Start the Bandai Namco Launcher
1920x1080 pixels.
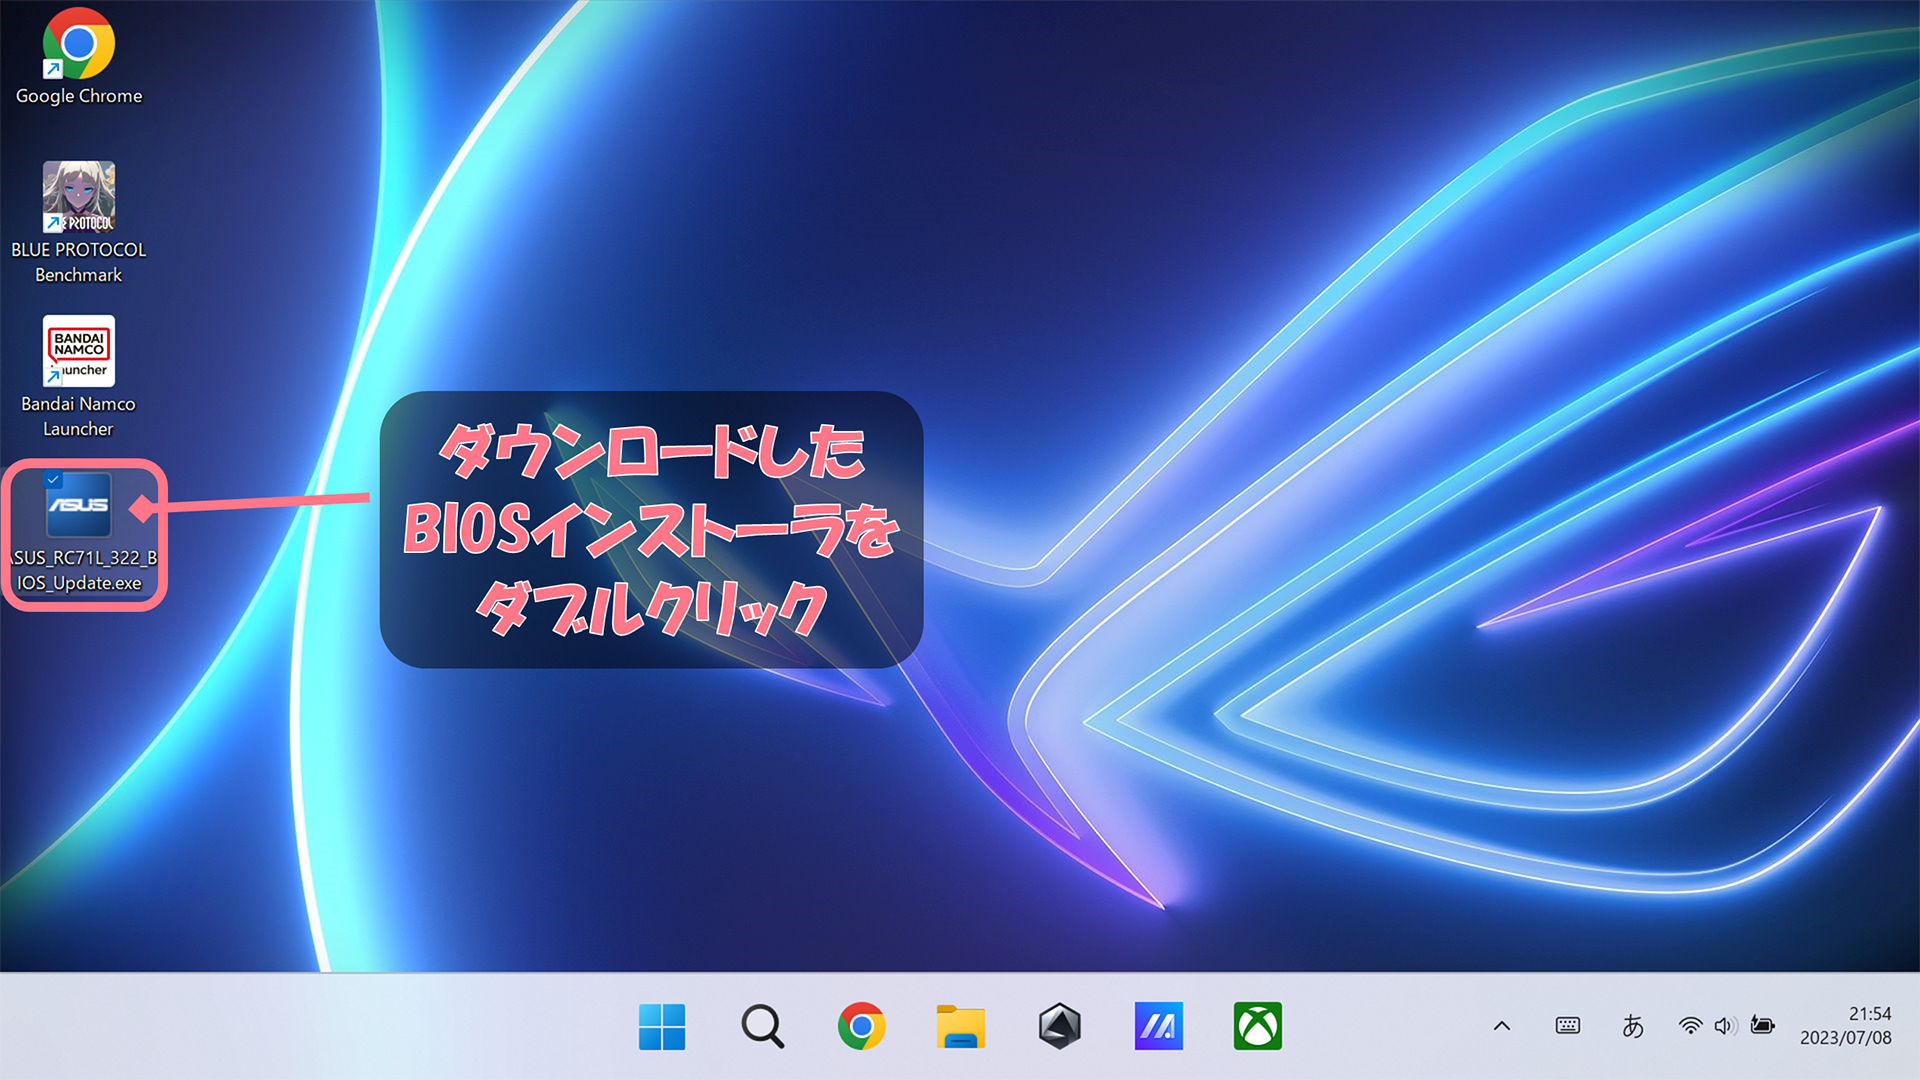point(78,352)
